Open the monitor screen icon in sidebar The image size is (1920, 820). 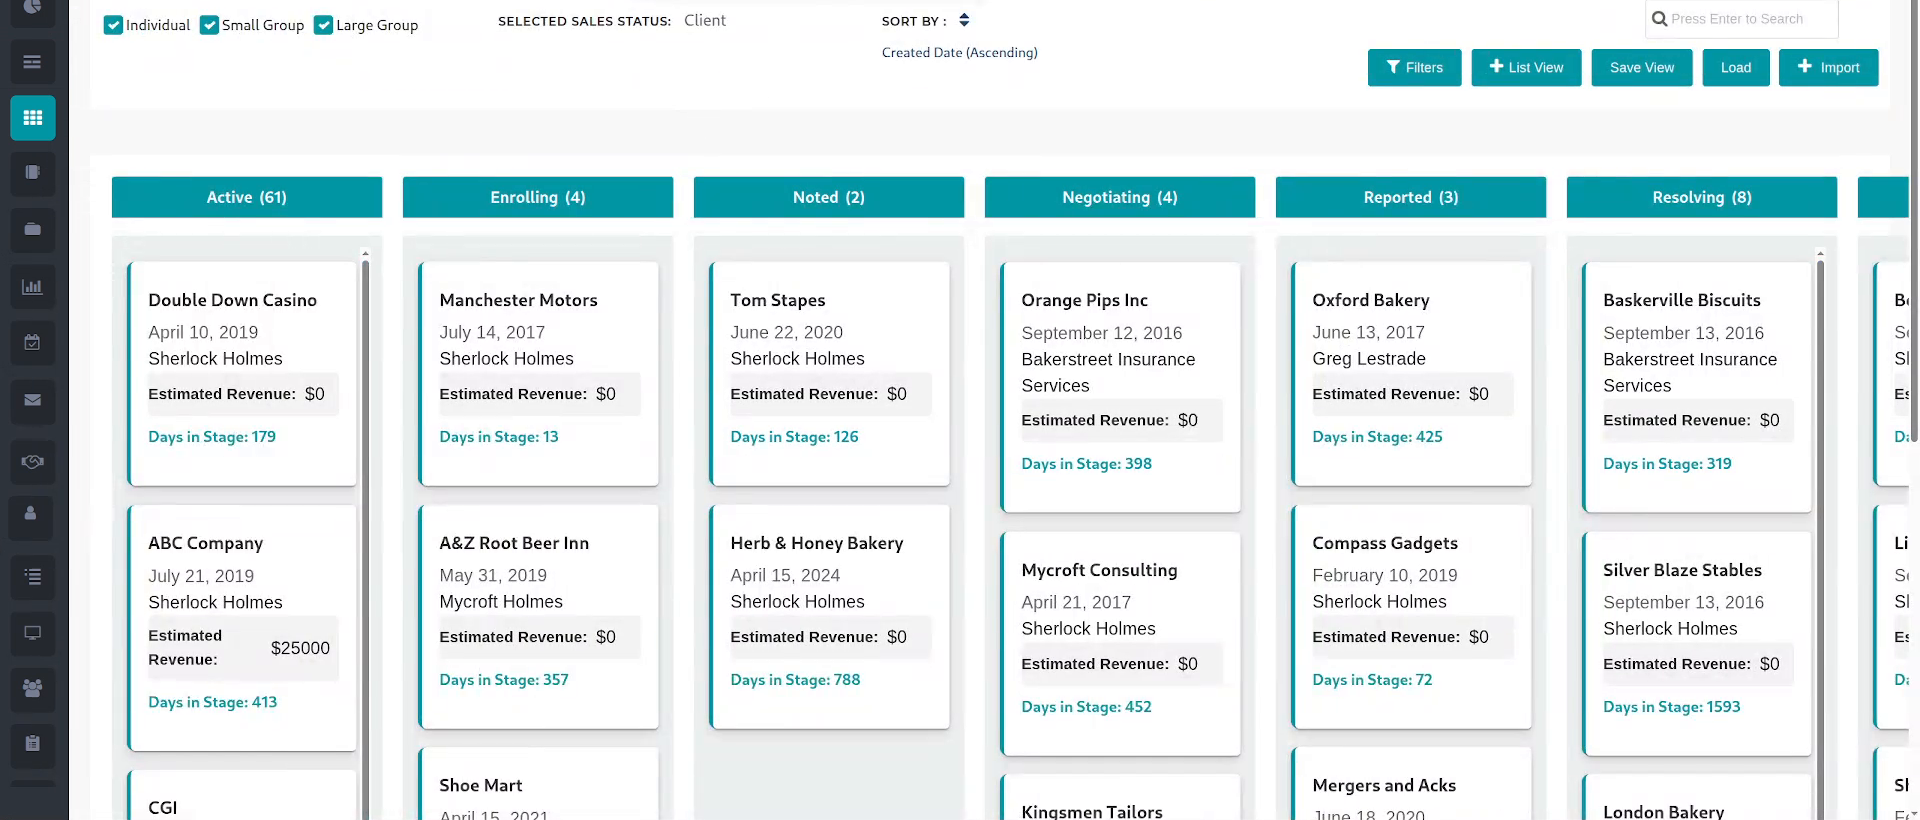(x=32, y=633)
